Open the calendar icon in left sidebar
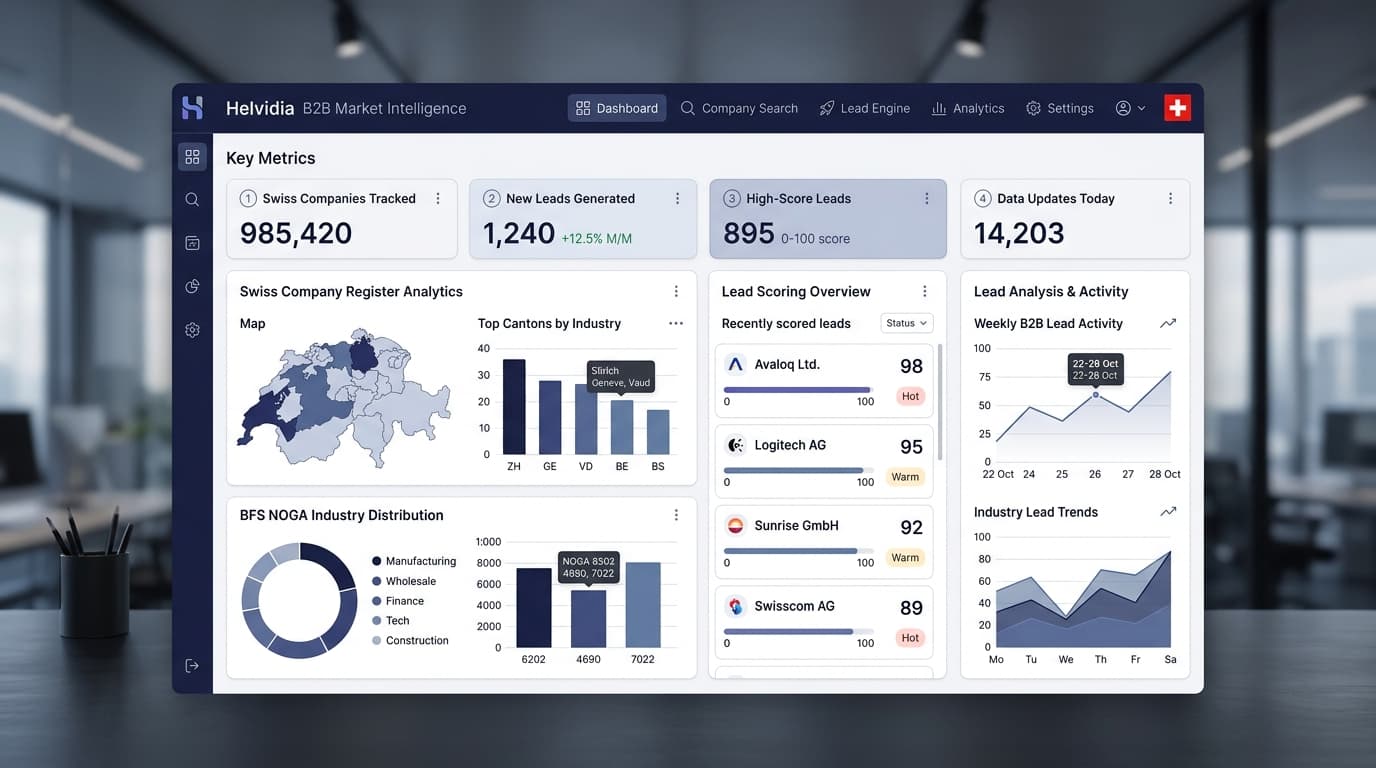Viewport: 1376px width, 768px height. coord(192,243)
